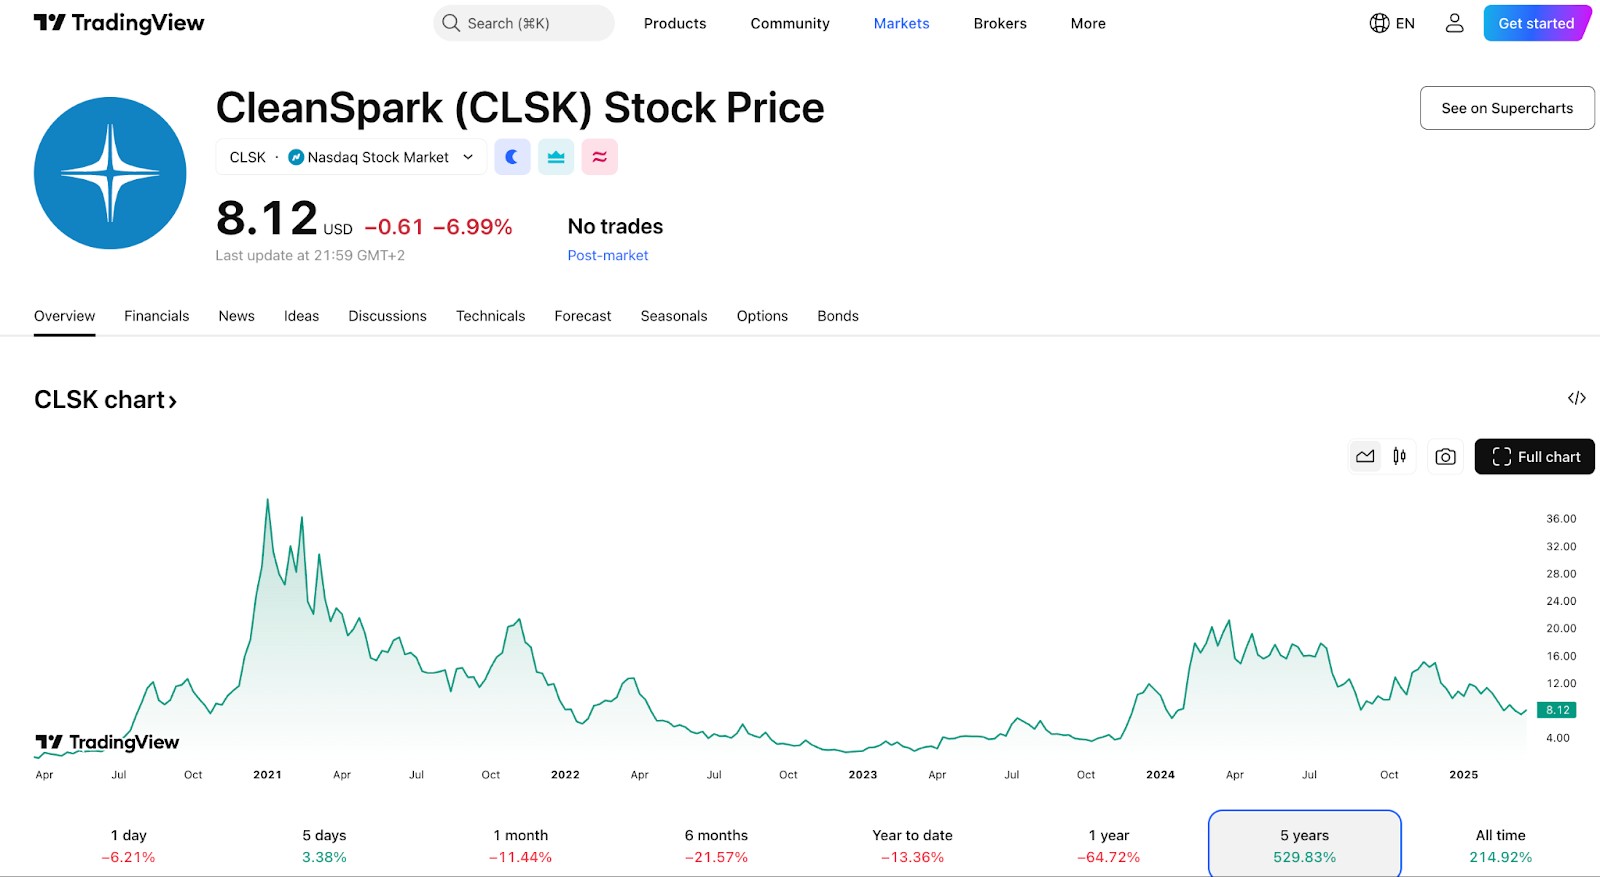Click the teal crown badge icon
1600x877 pixels.
pyautogui.click(x=556, y=157)
